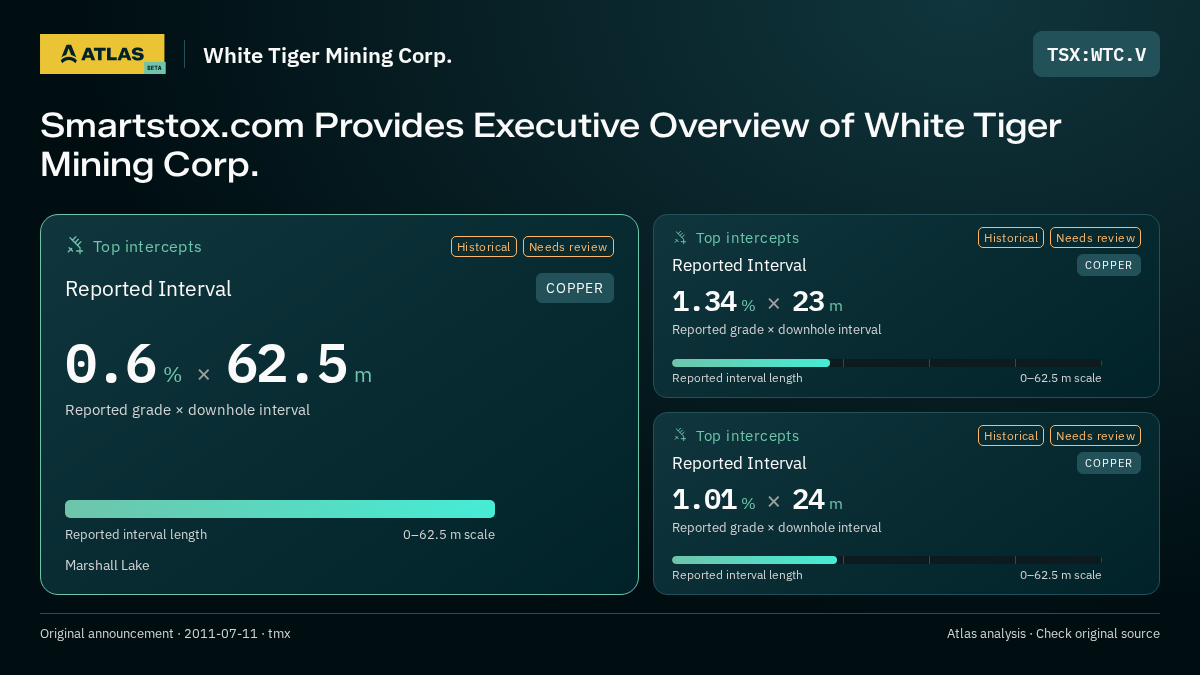Click the 62.5 m interval value

[299, 365]
